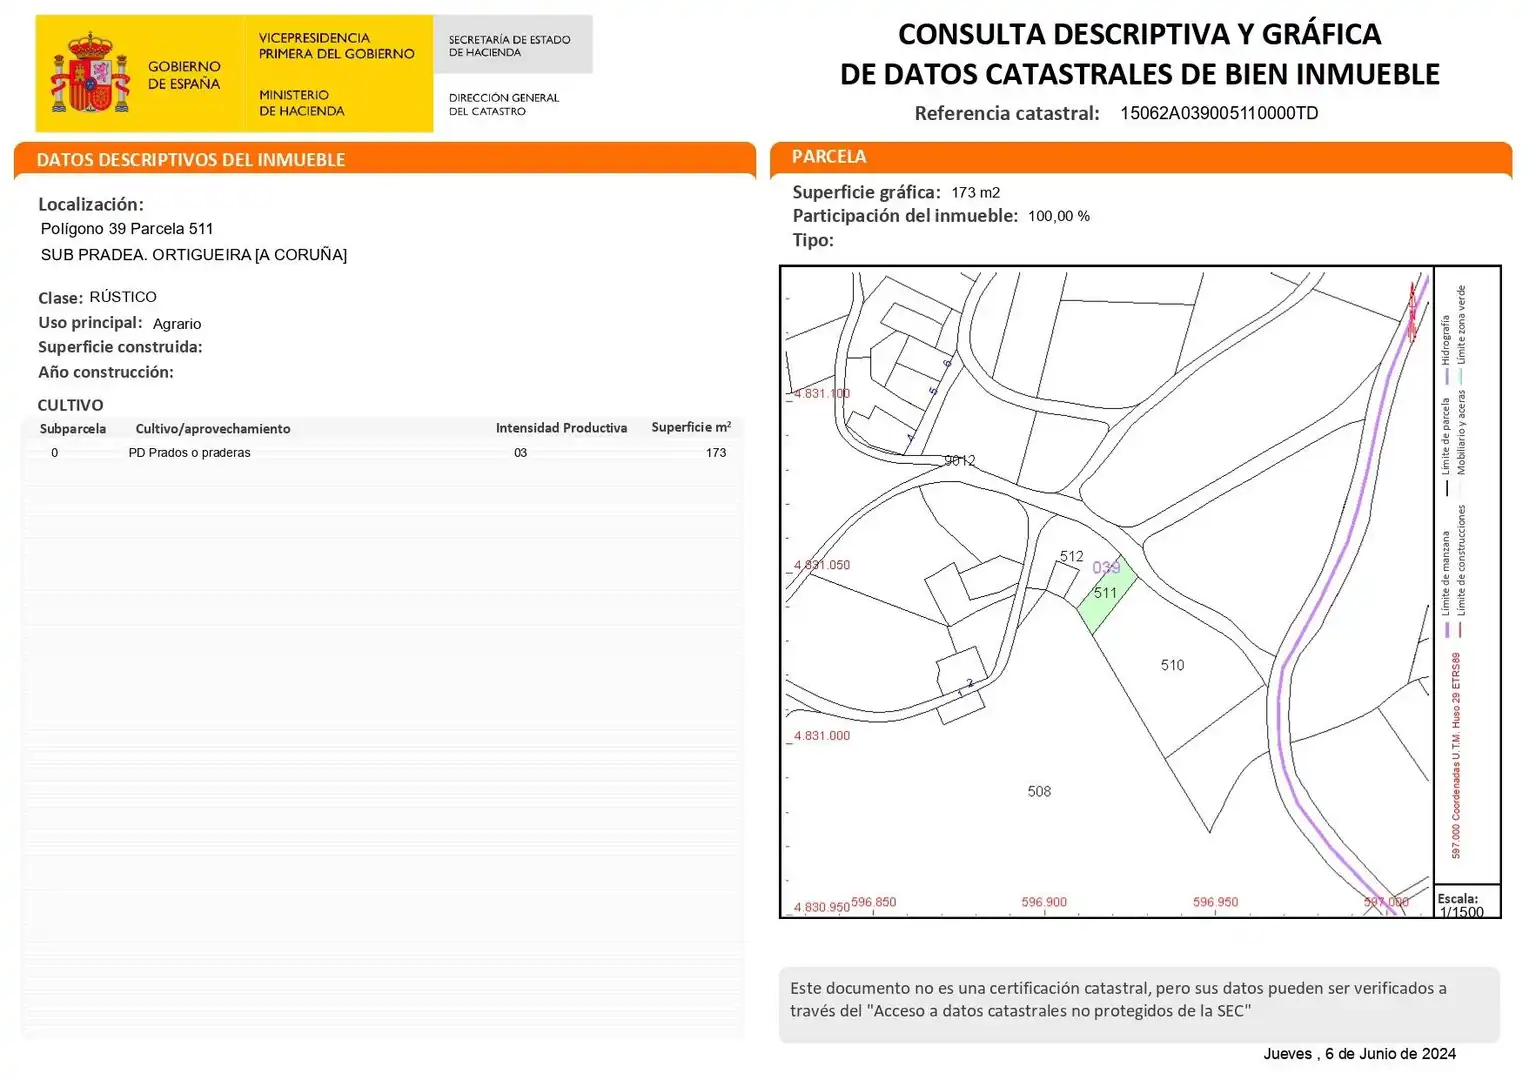Click the '4.831.050' coordinate label

pos(822,565)
